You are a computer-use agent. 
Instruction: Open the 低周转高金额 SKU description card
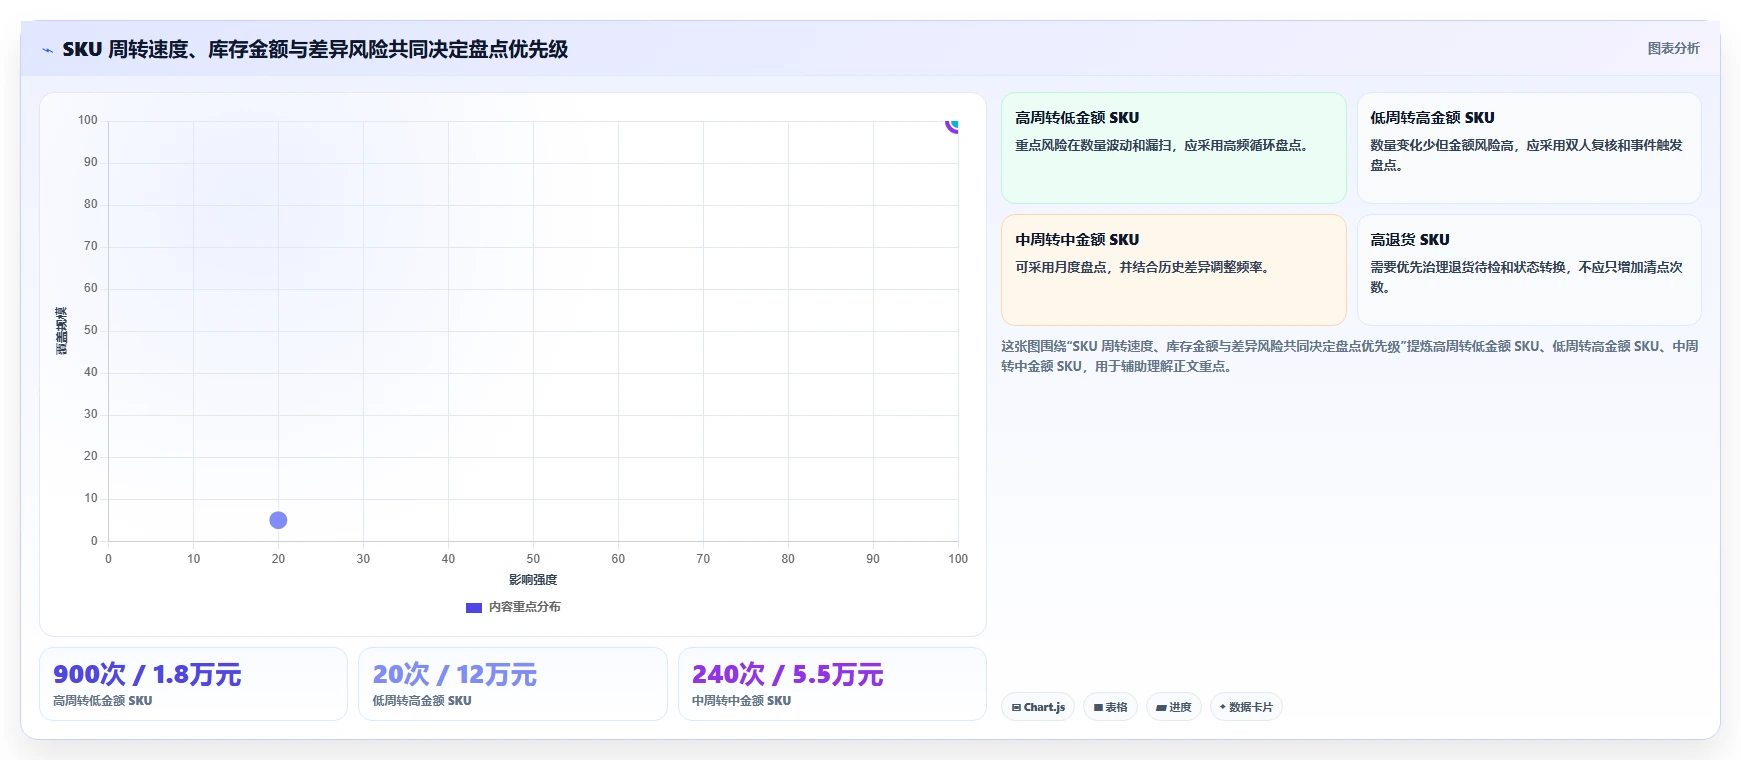(x=1528, y=148)
